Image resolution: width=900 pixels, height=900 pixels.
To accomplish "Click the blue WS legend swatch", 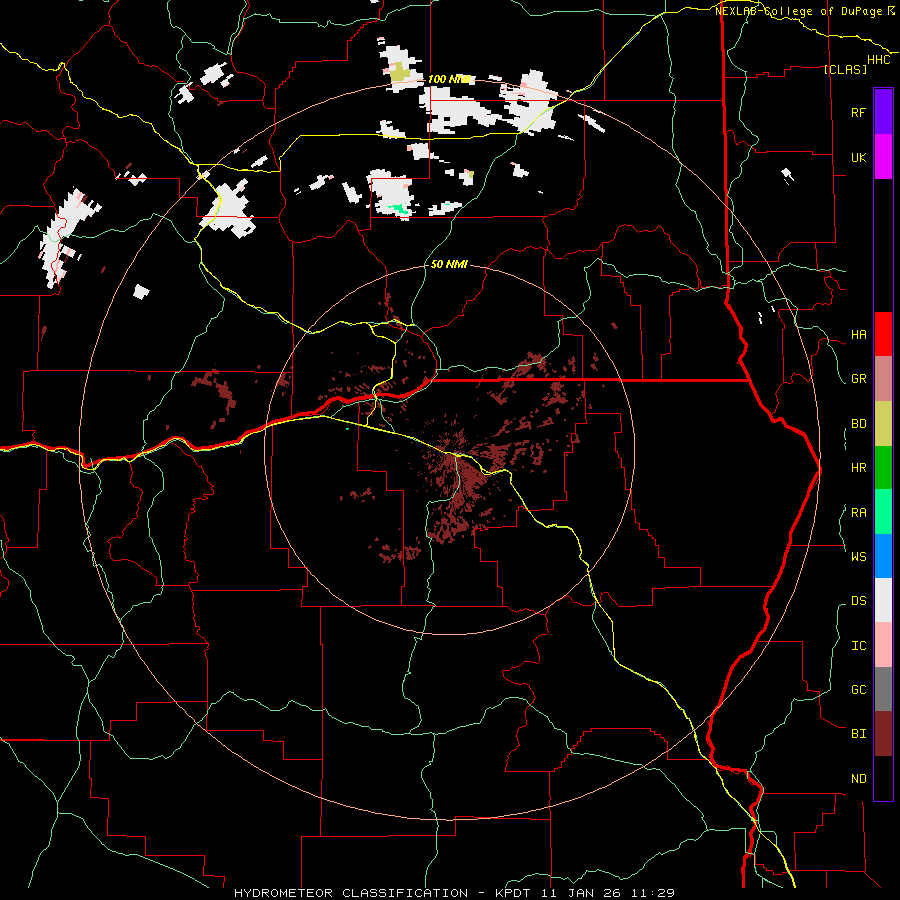I will point(883,556).
